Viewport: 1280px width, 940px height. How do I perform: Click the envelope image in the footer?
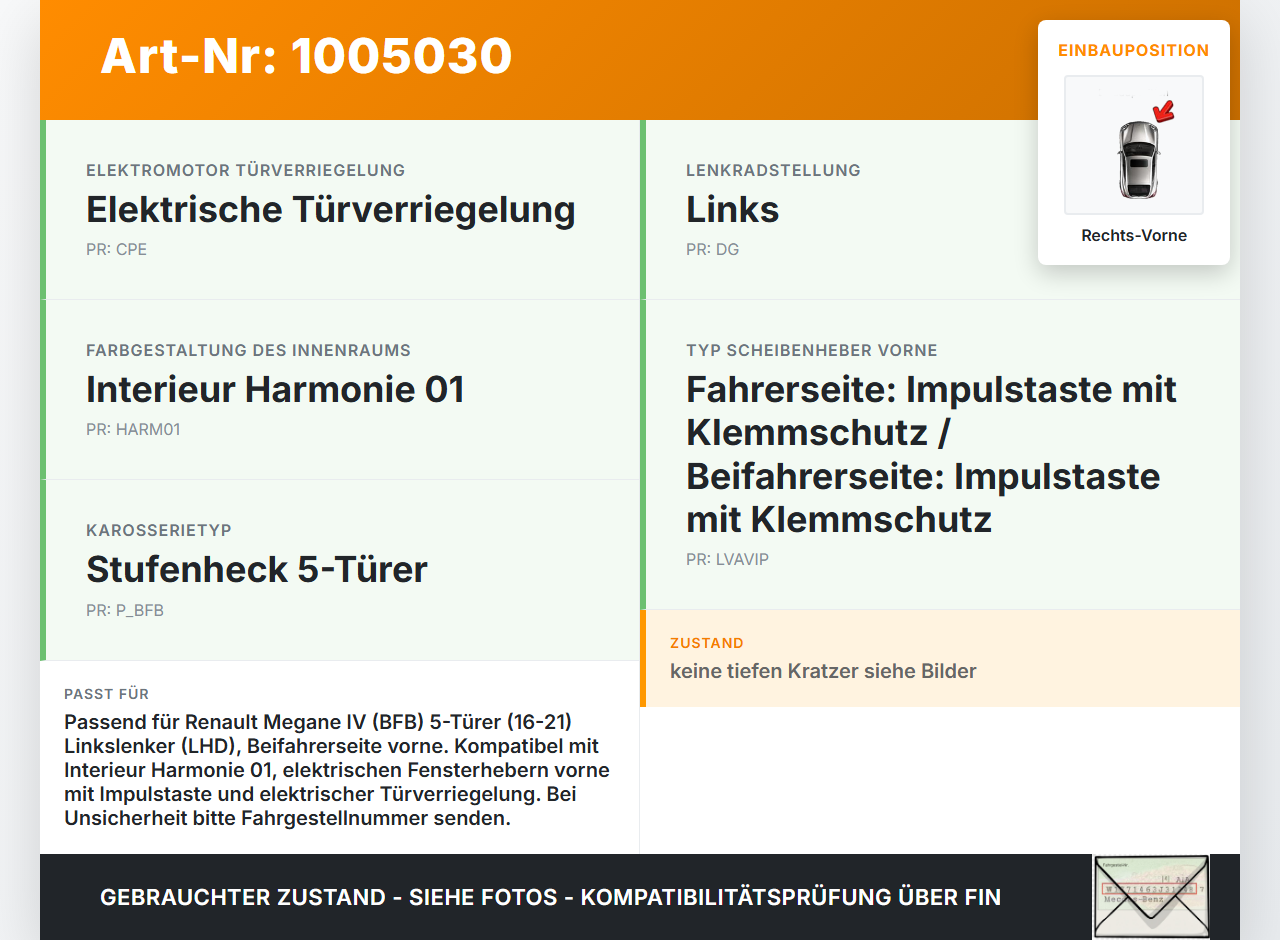pyautogui.click(x=1151, y=897)
